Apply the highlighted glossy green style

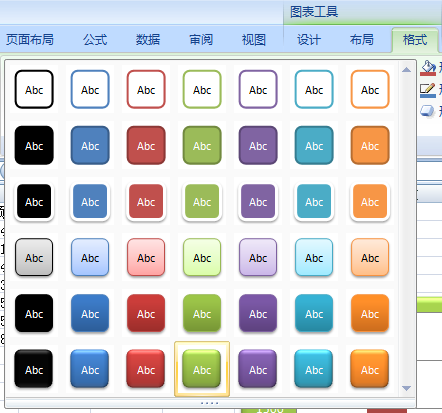click(202, 369)
